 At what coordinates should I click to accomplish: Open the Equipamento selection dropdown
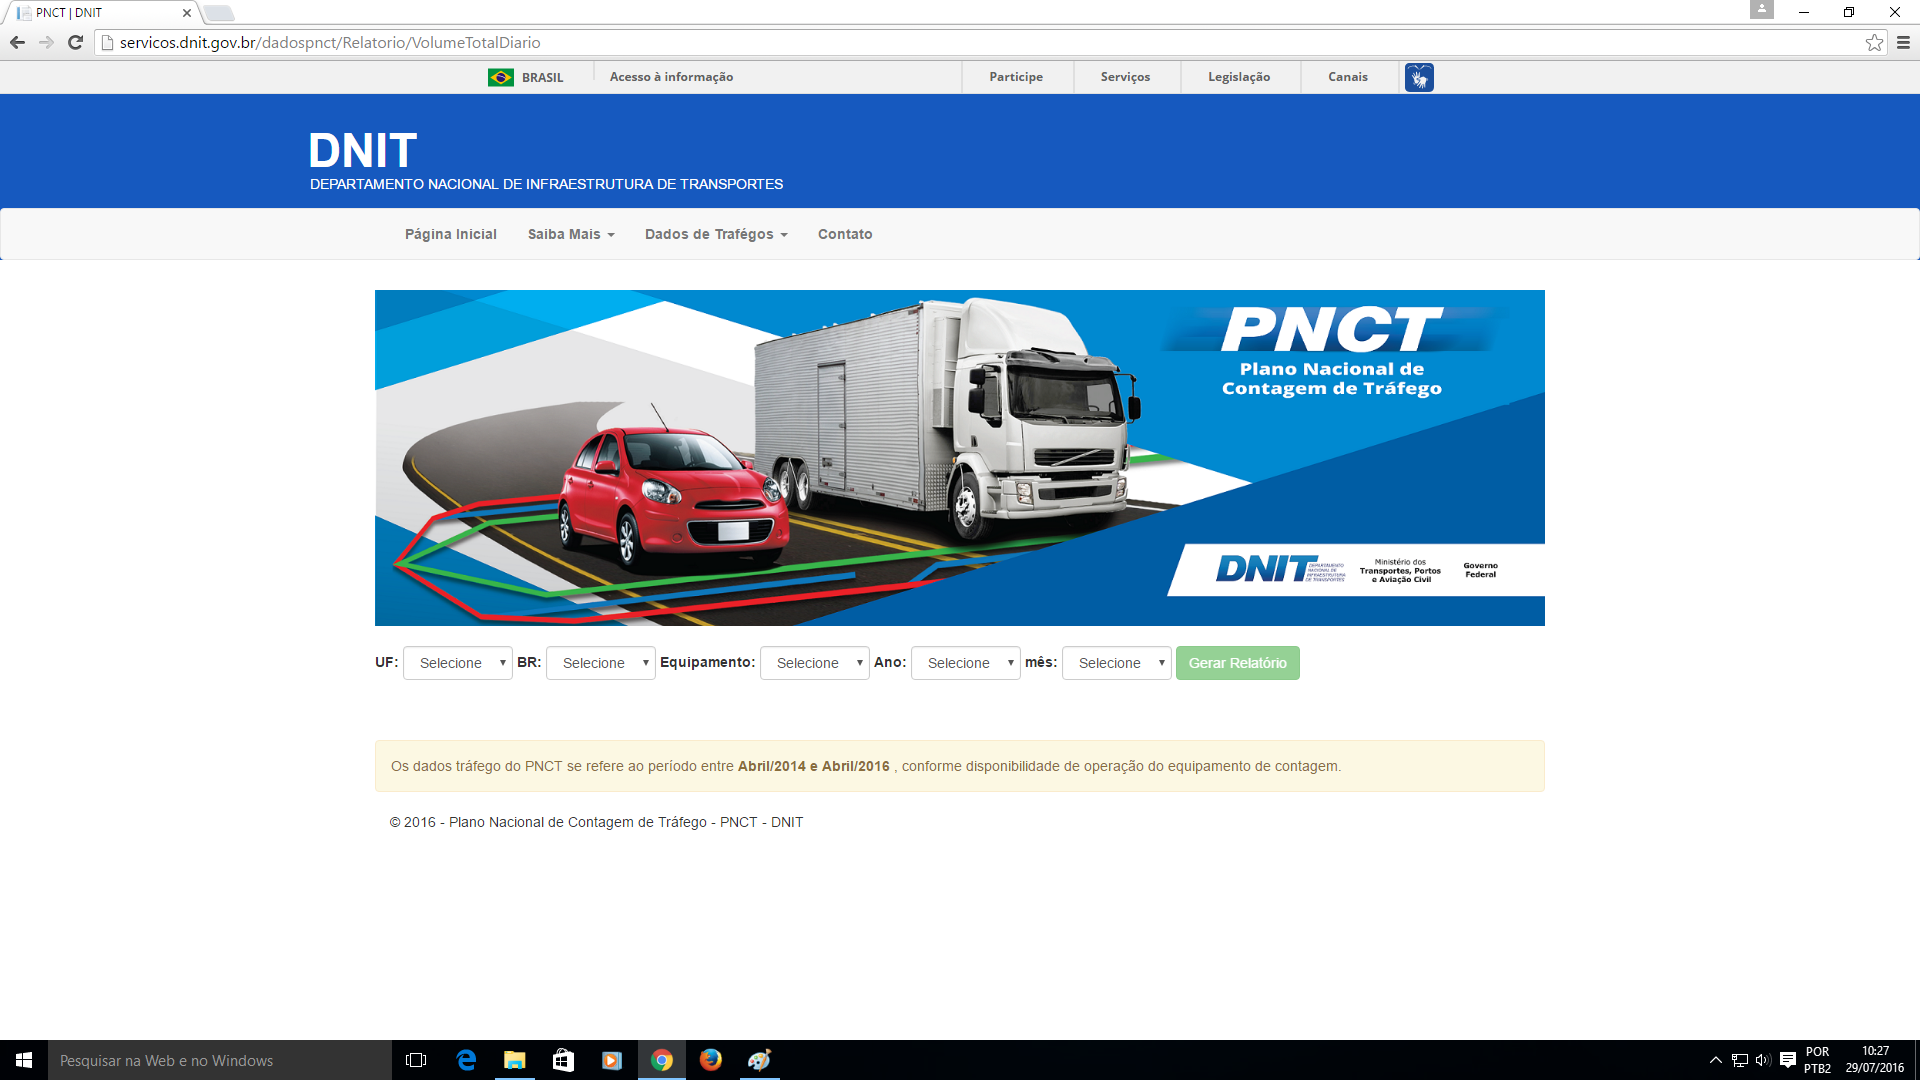pyautogui.click(x=815, y=663)
